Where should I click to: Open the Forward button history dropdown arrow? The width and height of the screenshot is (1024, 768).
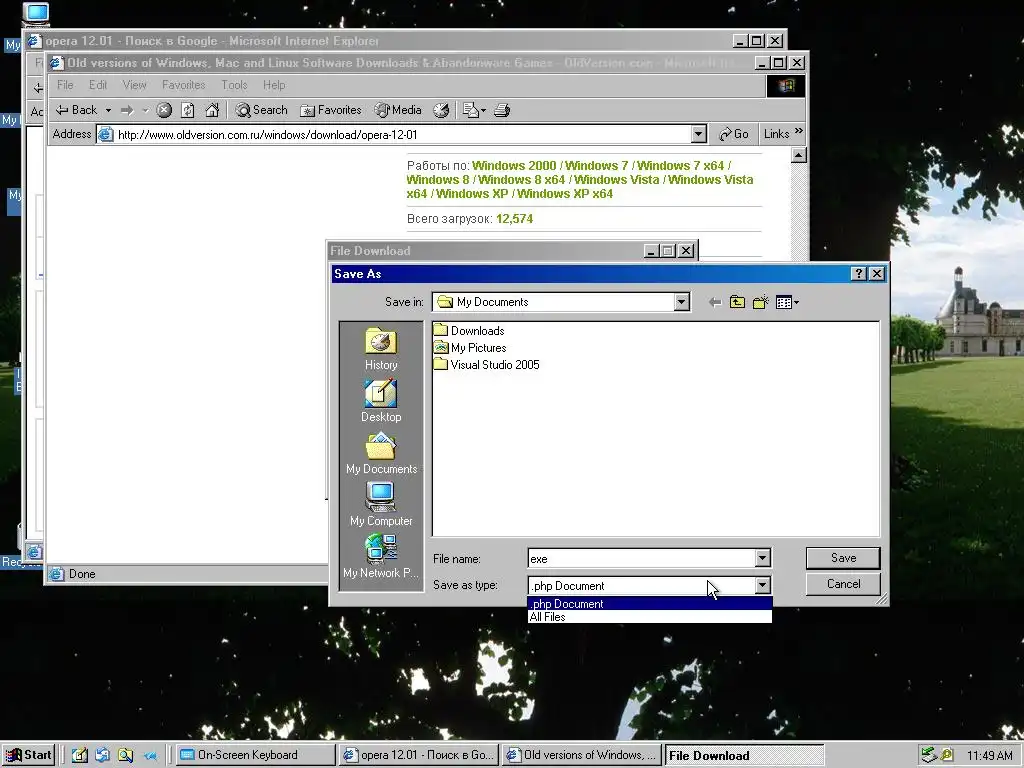pos(145,110)
